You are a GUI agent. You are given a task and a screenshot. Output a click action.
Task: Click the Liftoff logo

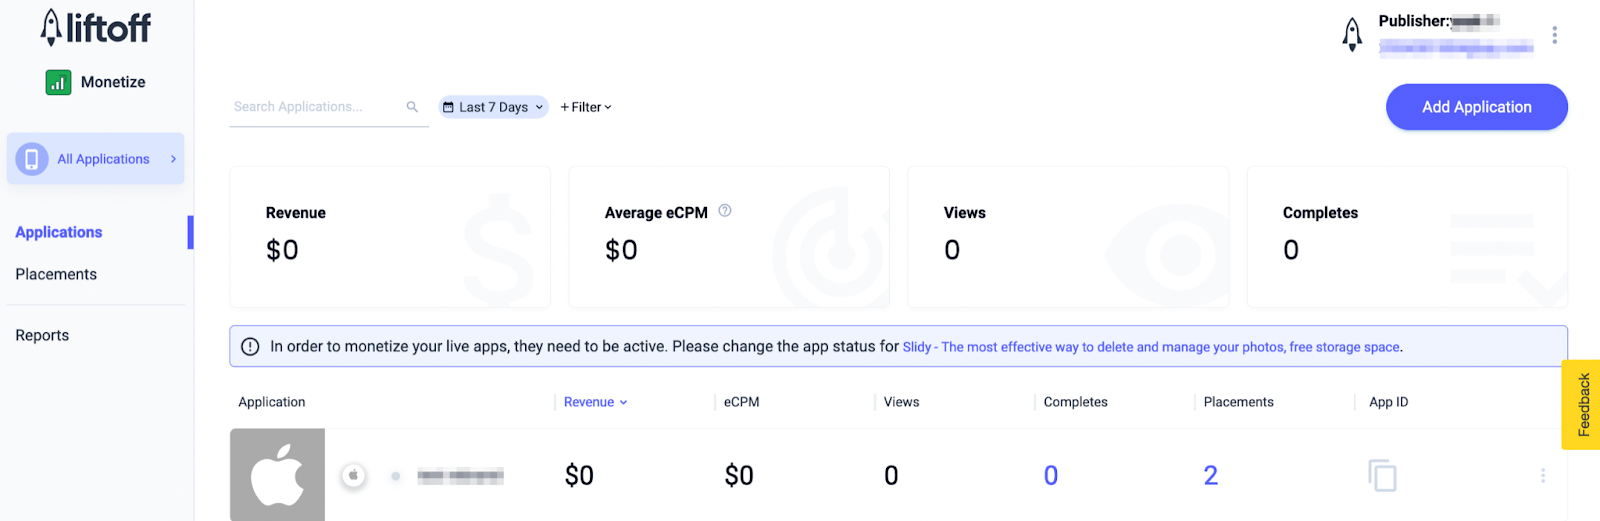(x=96, y=28)
